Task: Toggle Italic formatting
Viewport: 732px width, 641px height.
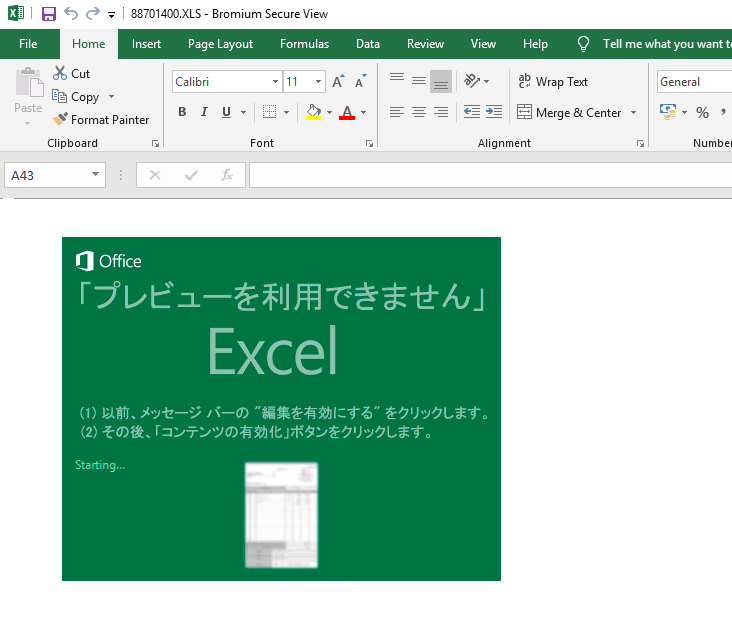Action: coord(204,112)
